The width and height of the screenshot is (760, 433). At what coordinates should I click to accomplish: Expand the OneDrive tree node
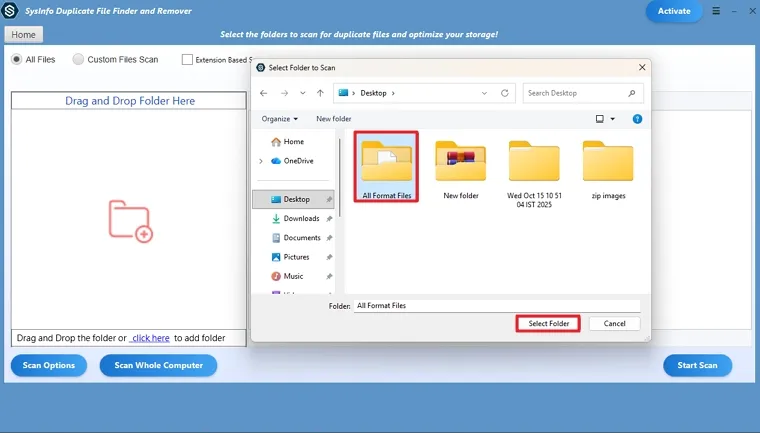point(261,161)
